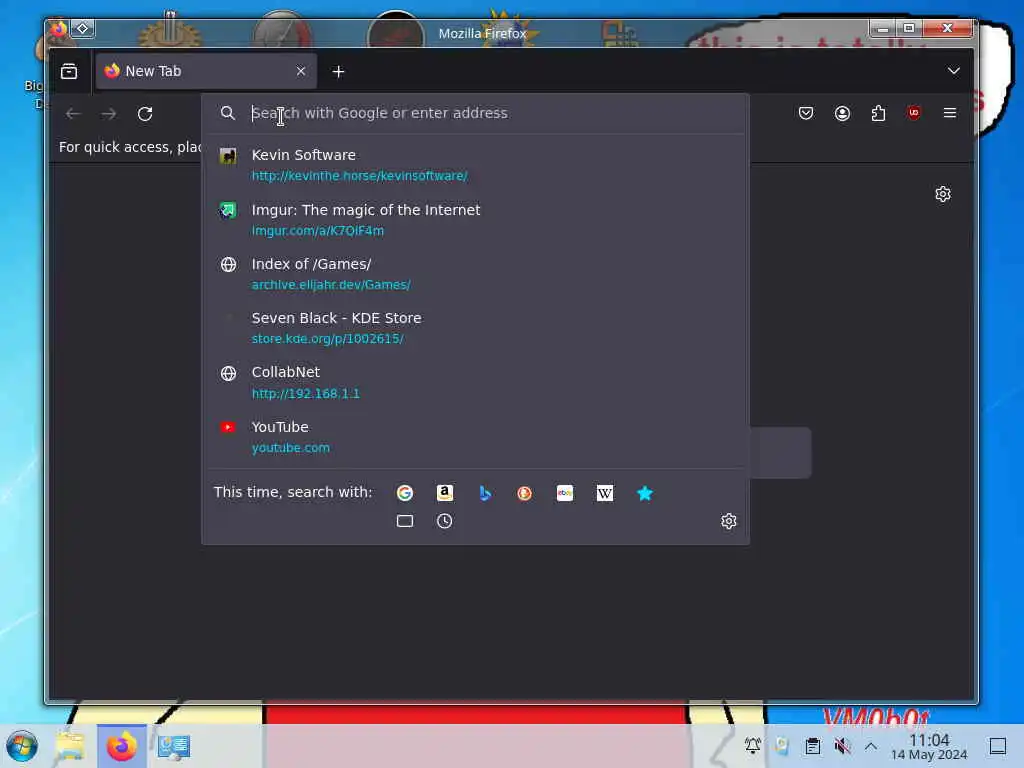Open the Extensions puzzle icon

(x=878, y=114)
